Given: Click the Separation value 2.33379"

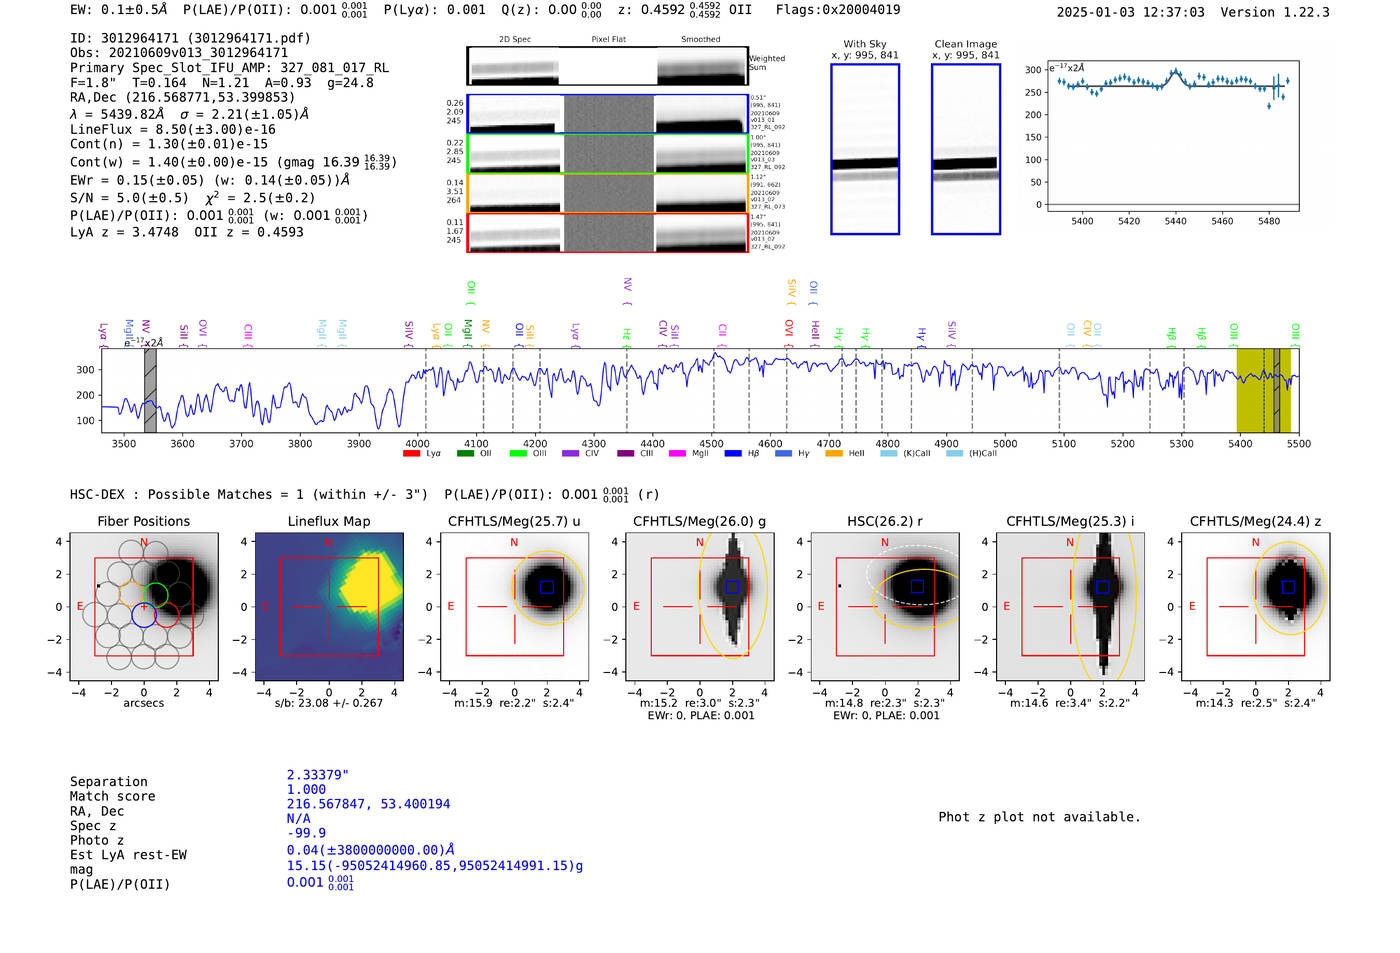Looking at the screenshot, I should tap(318, 775).
